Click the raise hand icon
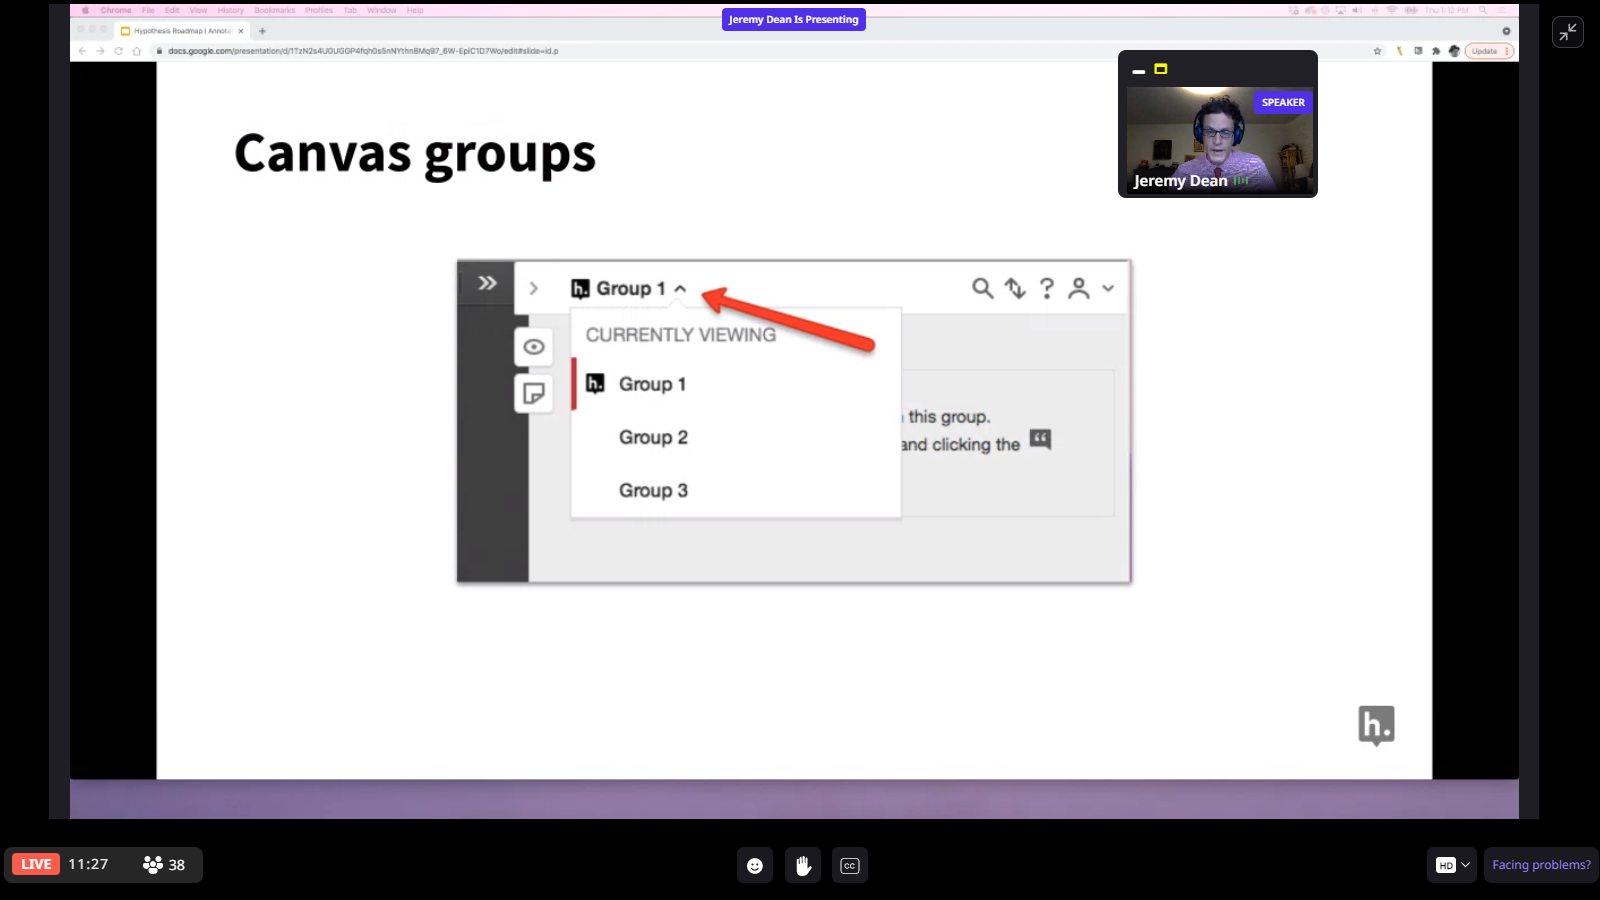Viewport: 1600px width, 900px height. tap(803, 866)
